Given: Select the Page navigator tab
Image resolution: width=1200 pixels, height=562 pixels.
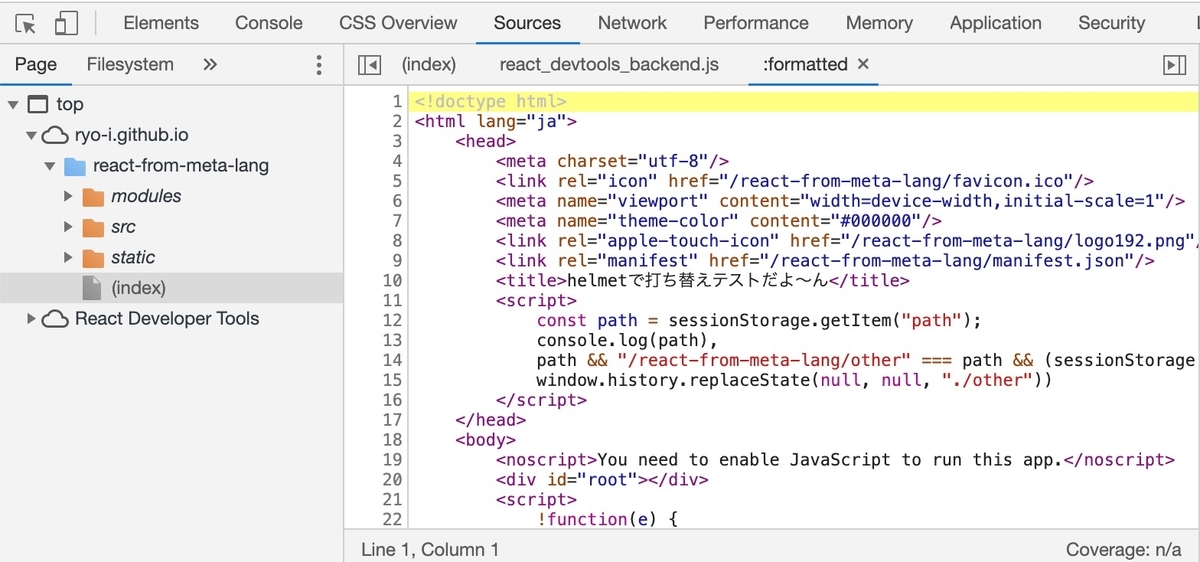Looking at the screenshot, I should pos(36,65).
